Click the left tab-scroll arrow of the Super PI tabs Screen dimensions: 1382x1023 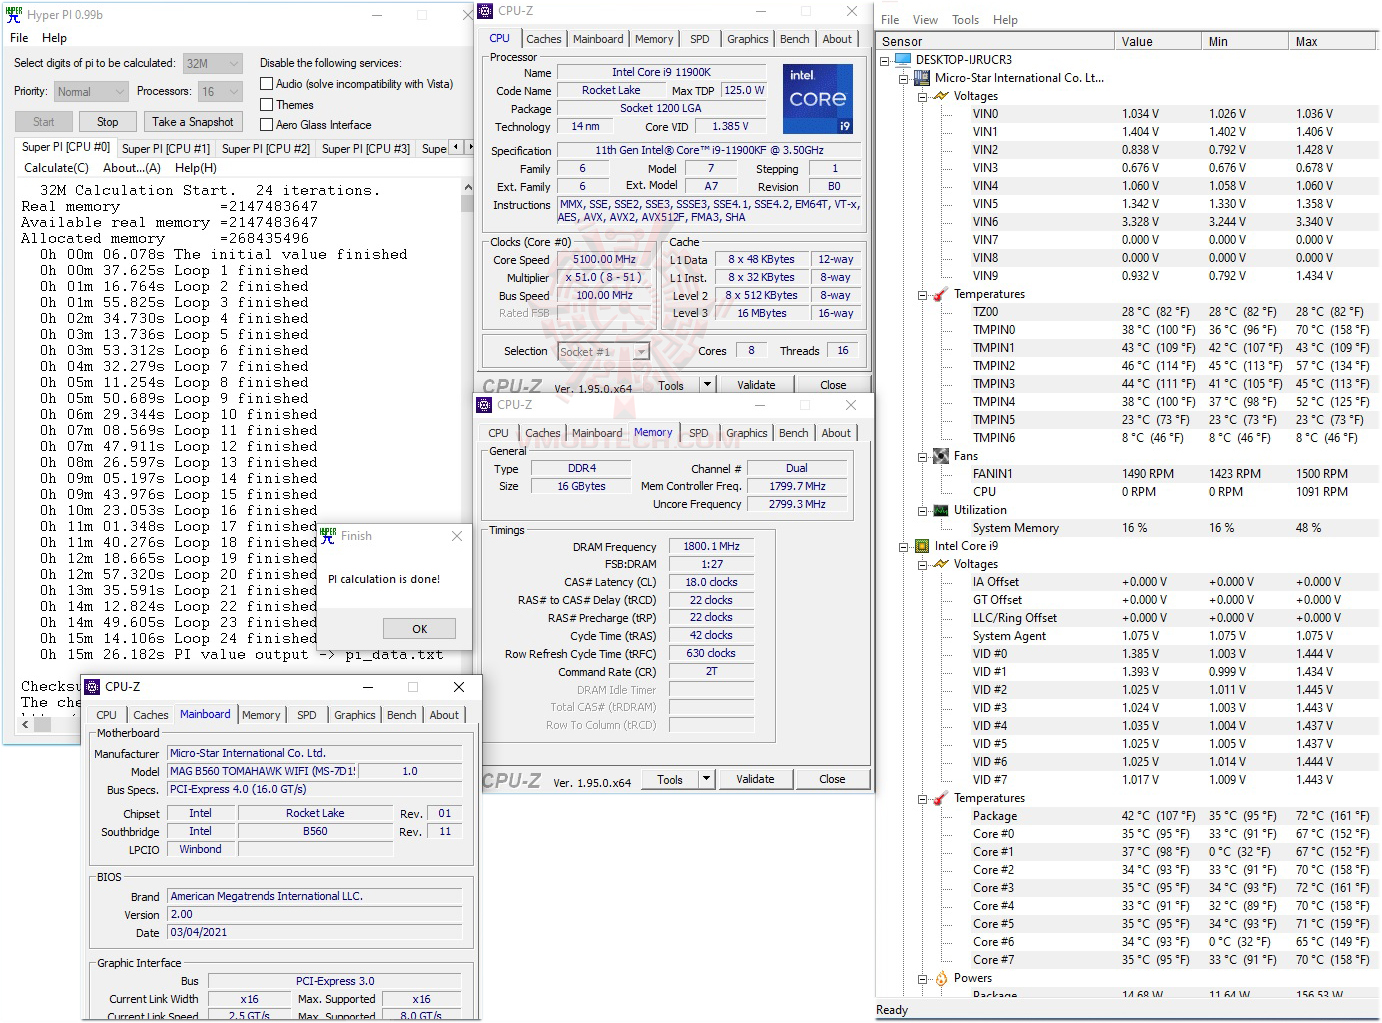(456, 147)
